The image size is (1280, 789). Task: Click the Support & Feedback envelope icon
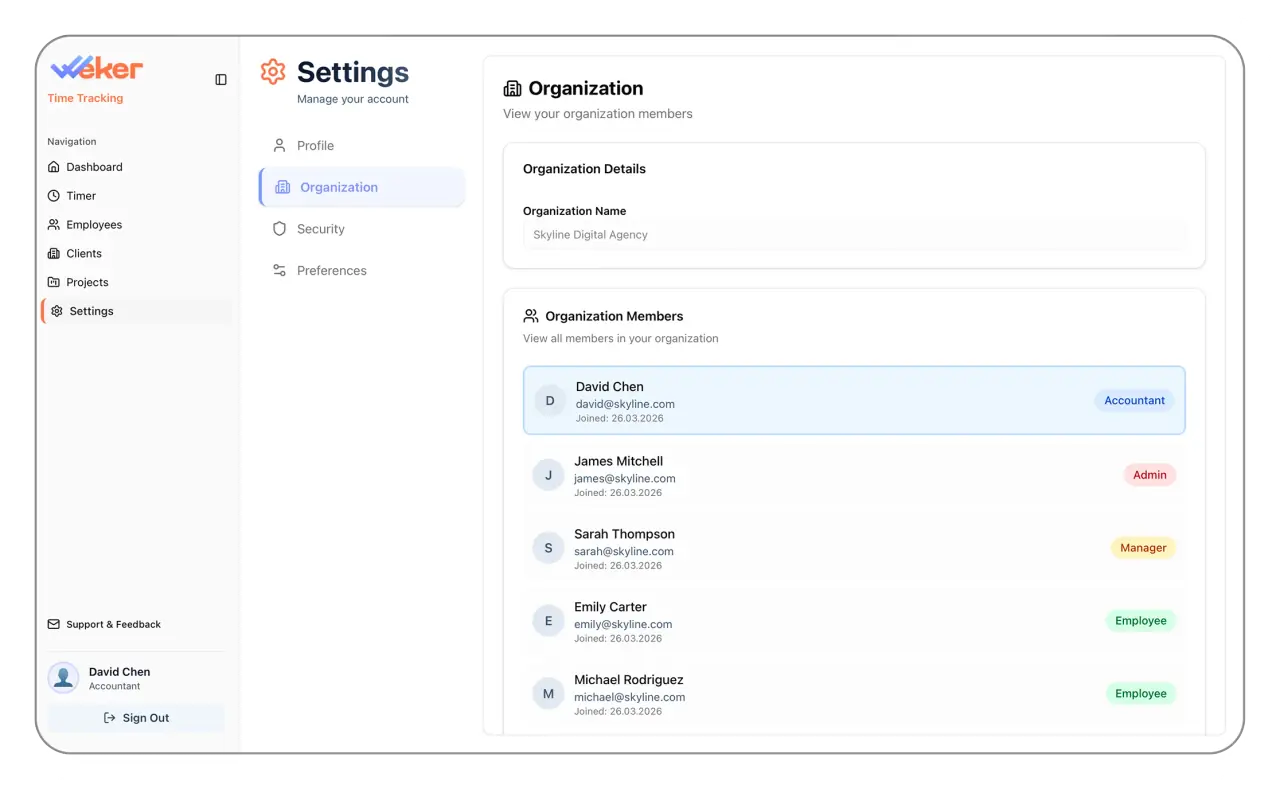[x=52, y=624]
